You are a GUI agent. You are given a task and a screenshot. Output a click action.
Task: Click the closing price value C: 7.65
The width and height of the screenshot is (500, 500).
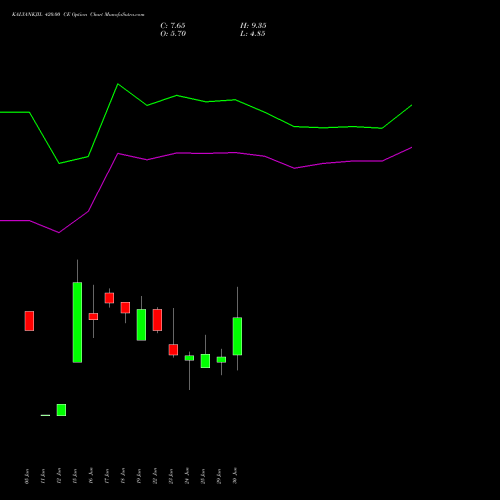pos(173,26)
